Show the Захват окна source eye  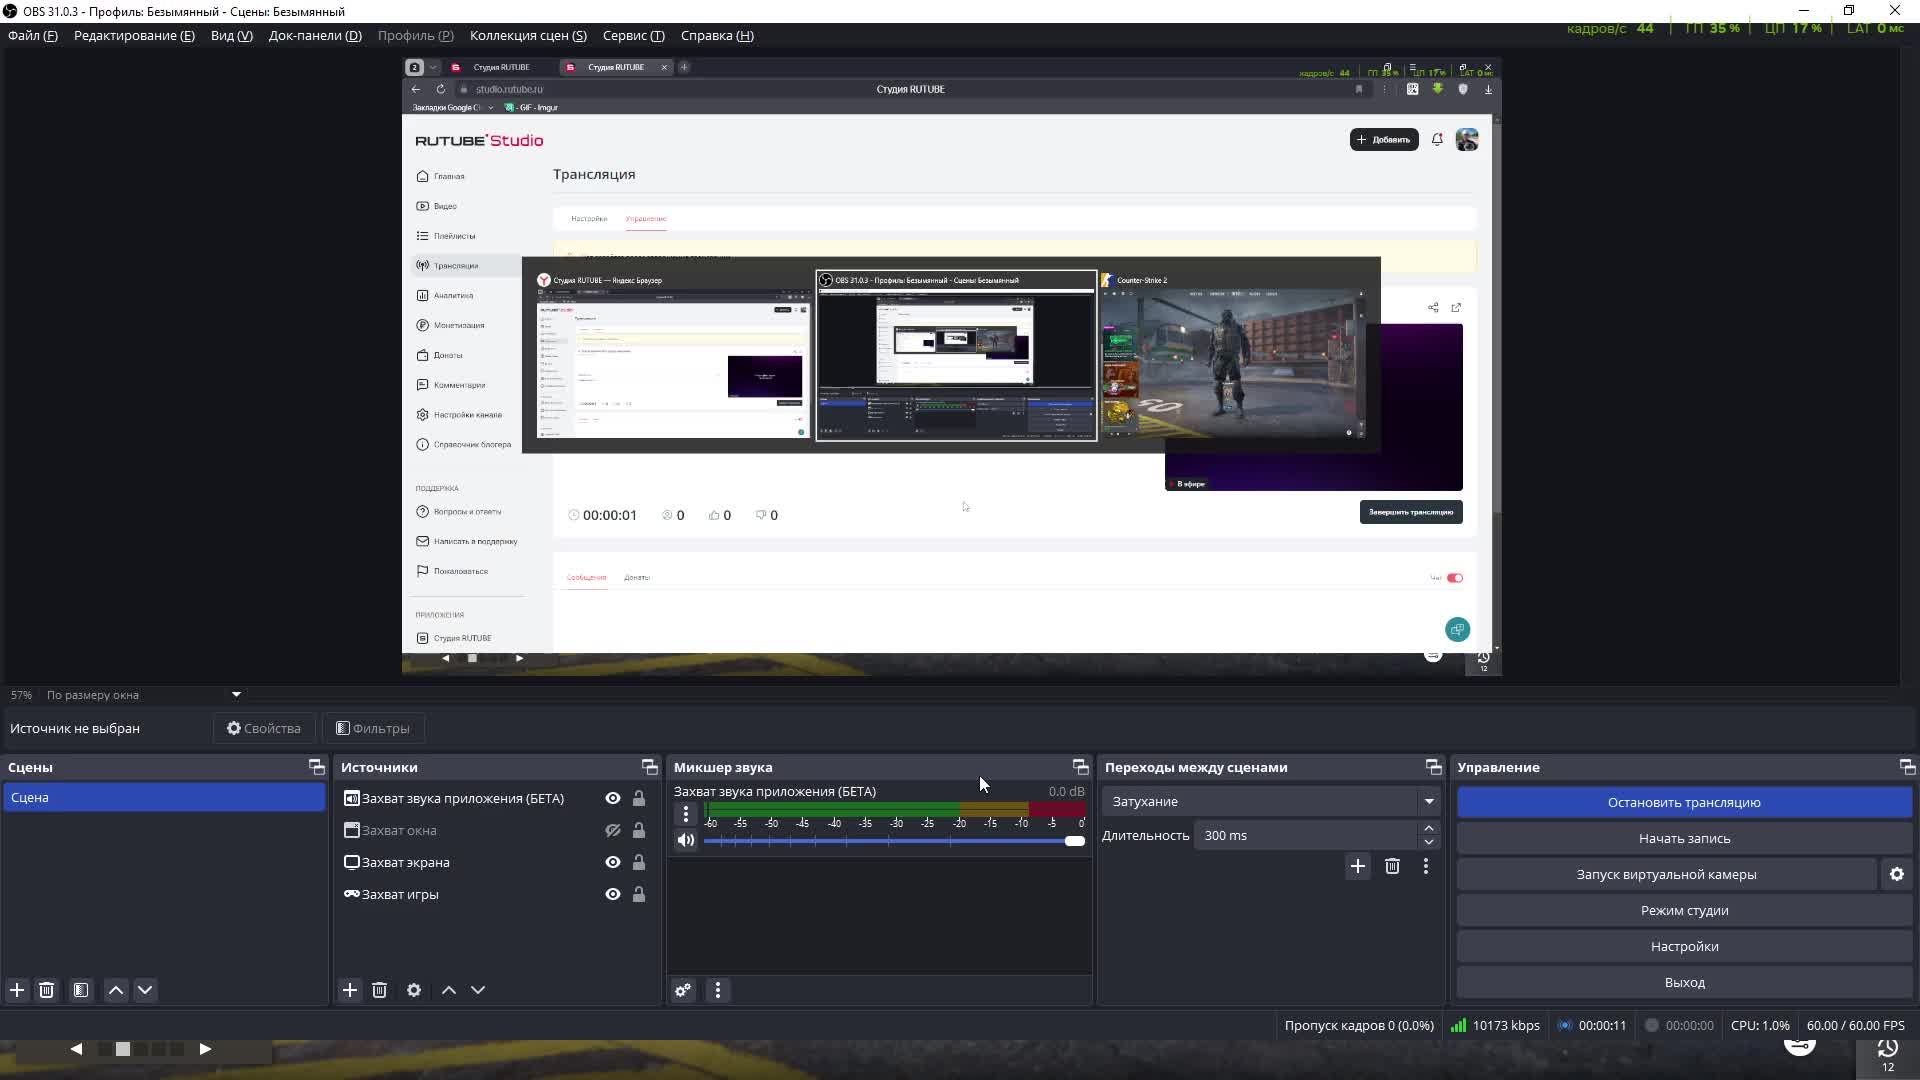coord(613,830)
